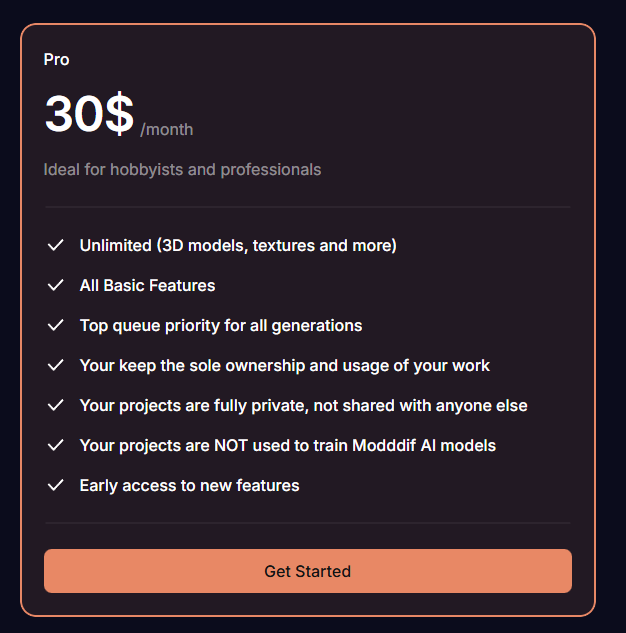626x633 pixels.
Task: Click the 30$ price text
Action: pyautogui.click(x=89, y=114)
